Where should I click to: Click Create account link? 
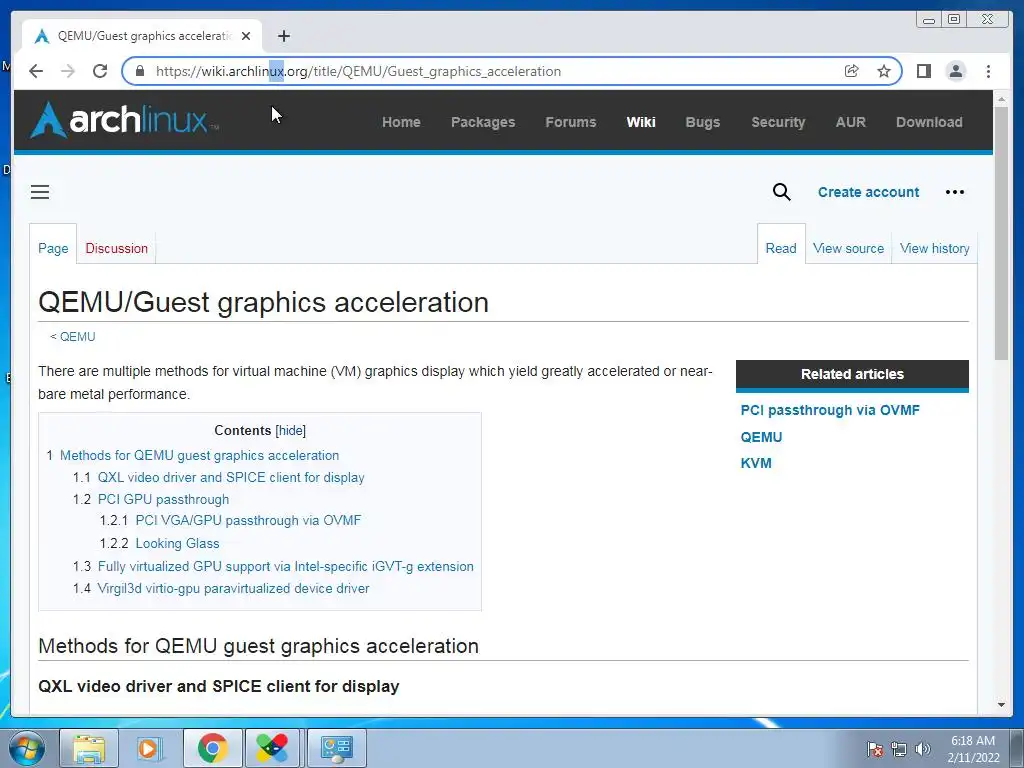coord(868,192)
